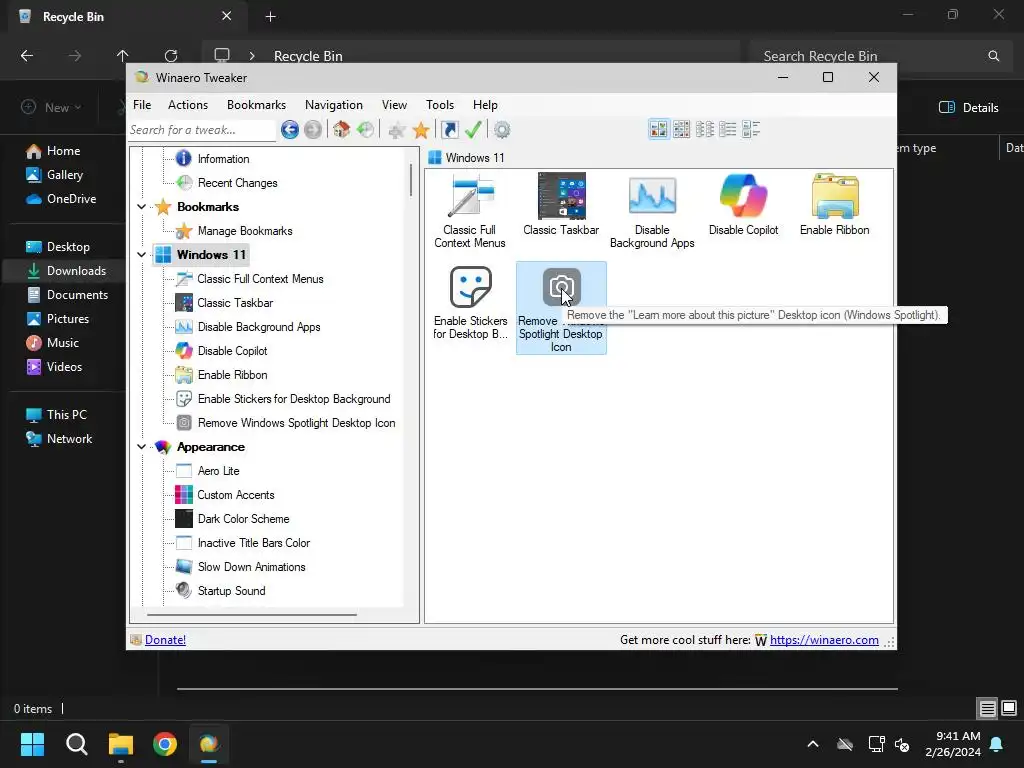1024x768 pixels.
Task: Open Enable Stickers for Desktop tile
Action: [x=470, y=302]
